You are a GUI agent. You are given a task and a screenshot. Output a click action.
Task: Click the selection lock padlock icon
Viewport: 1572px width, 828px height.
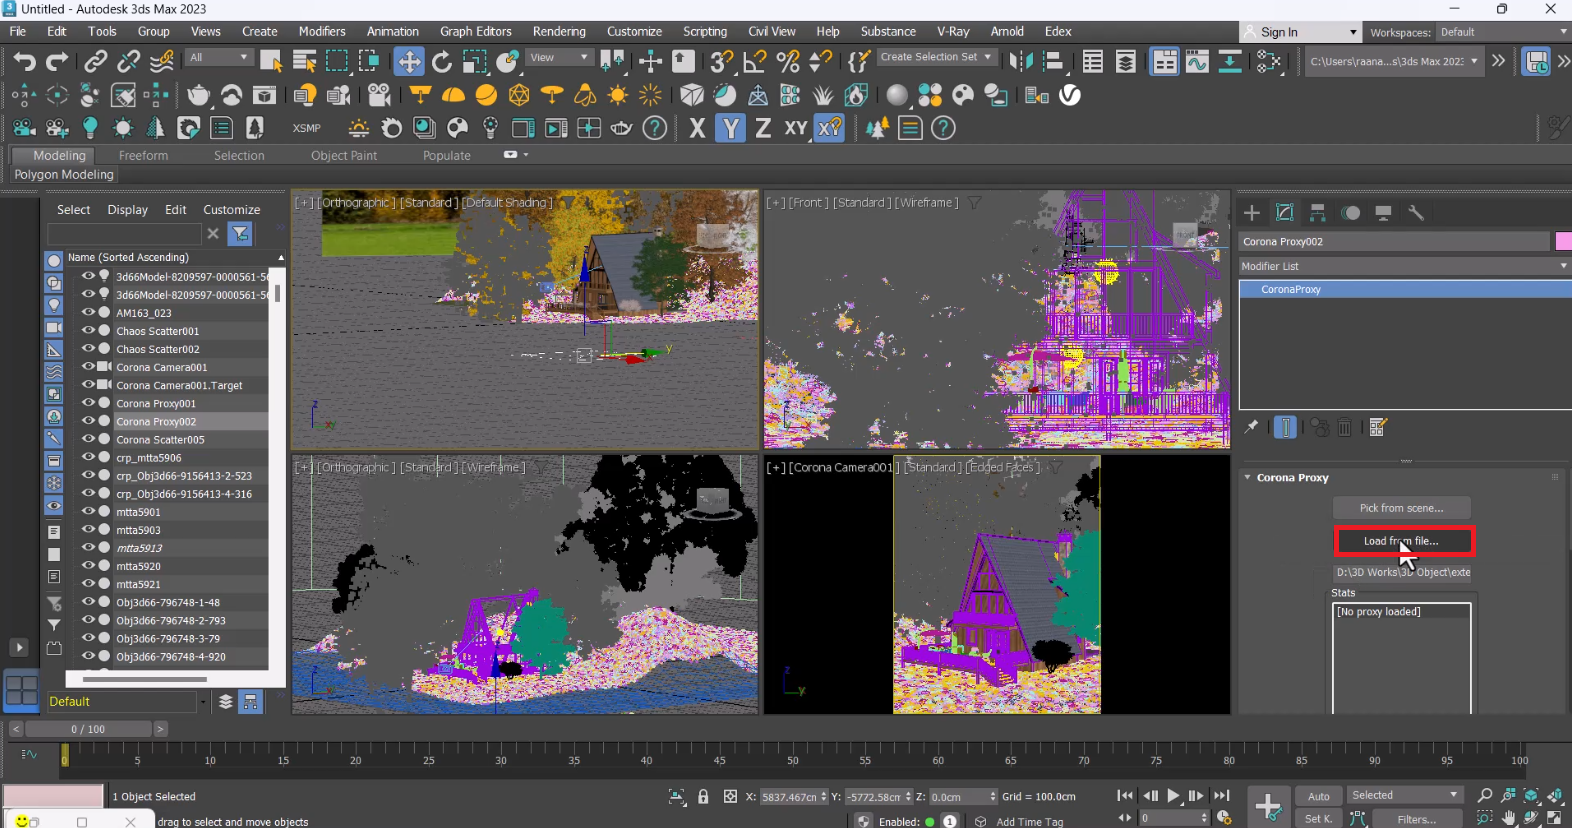tap(703, 797)
